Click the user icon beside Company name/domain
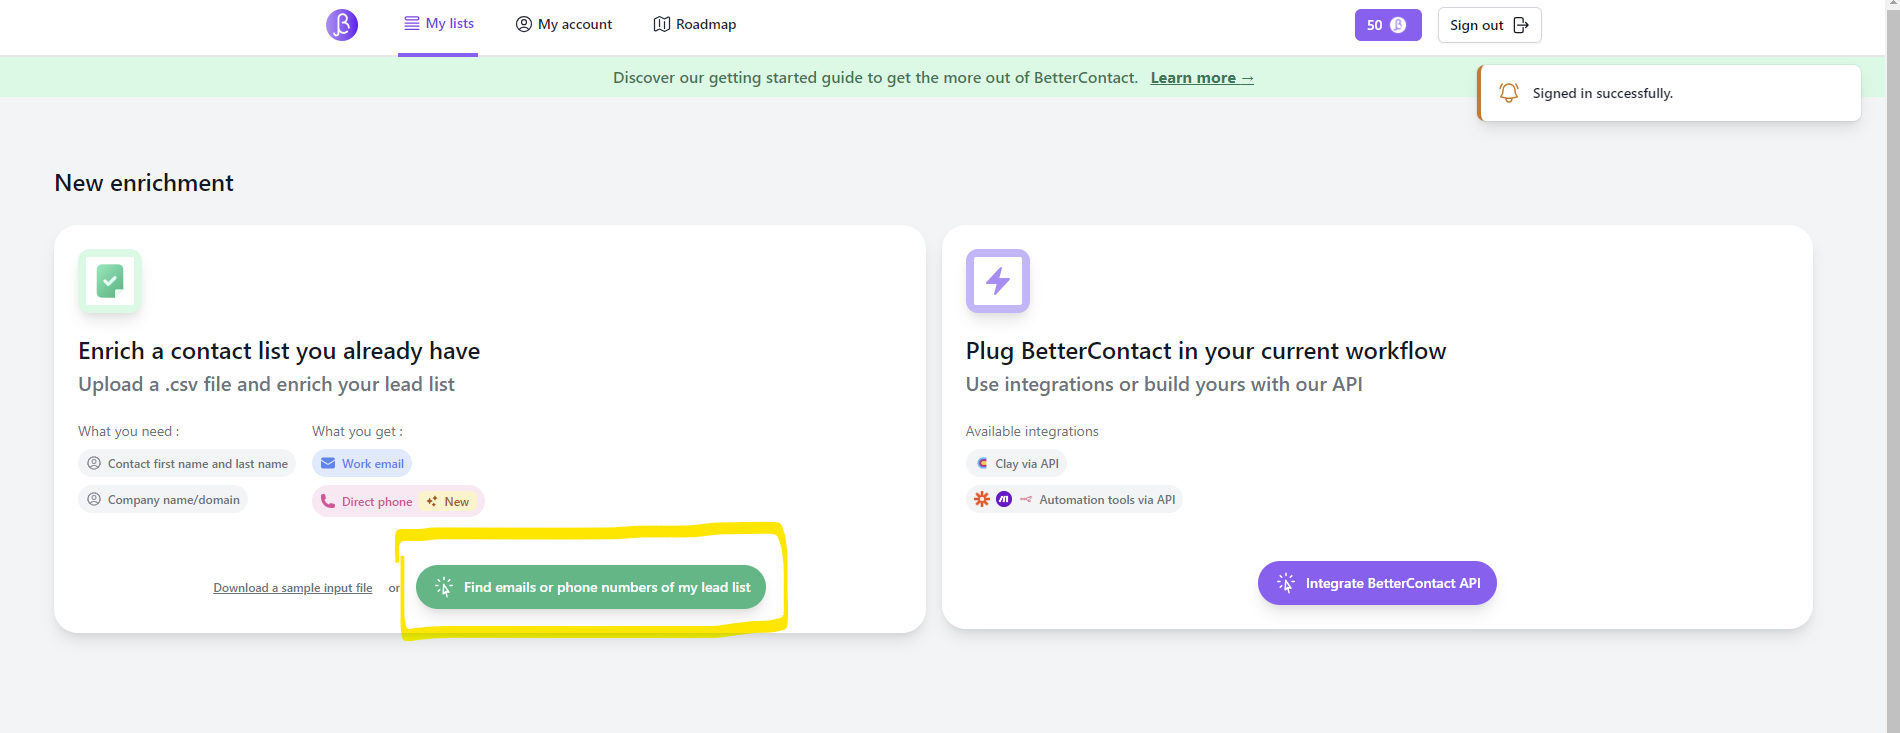Image resolution: width=1900 pixels, height=733 pixels. click(x=94, y=499)
